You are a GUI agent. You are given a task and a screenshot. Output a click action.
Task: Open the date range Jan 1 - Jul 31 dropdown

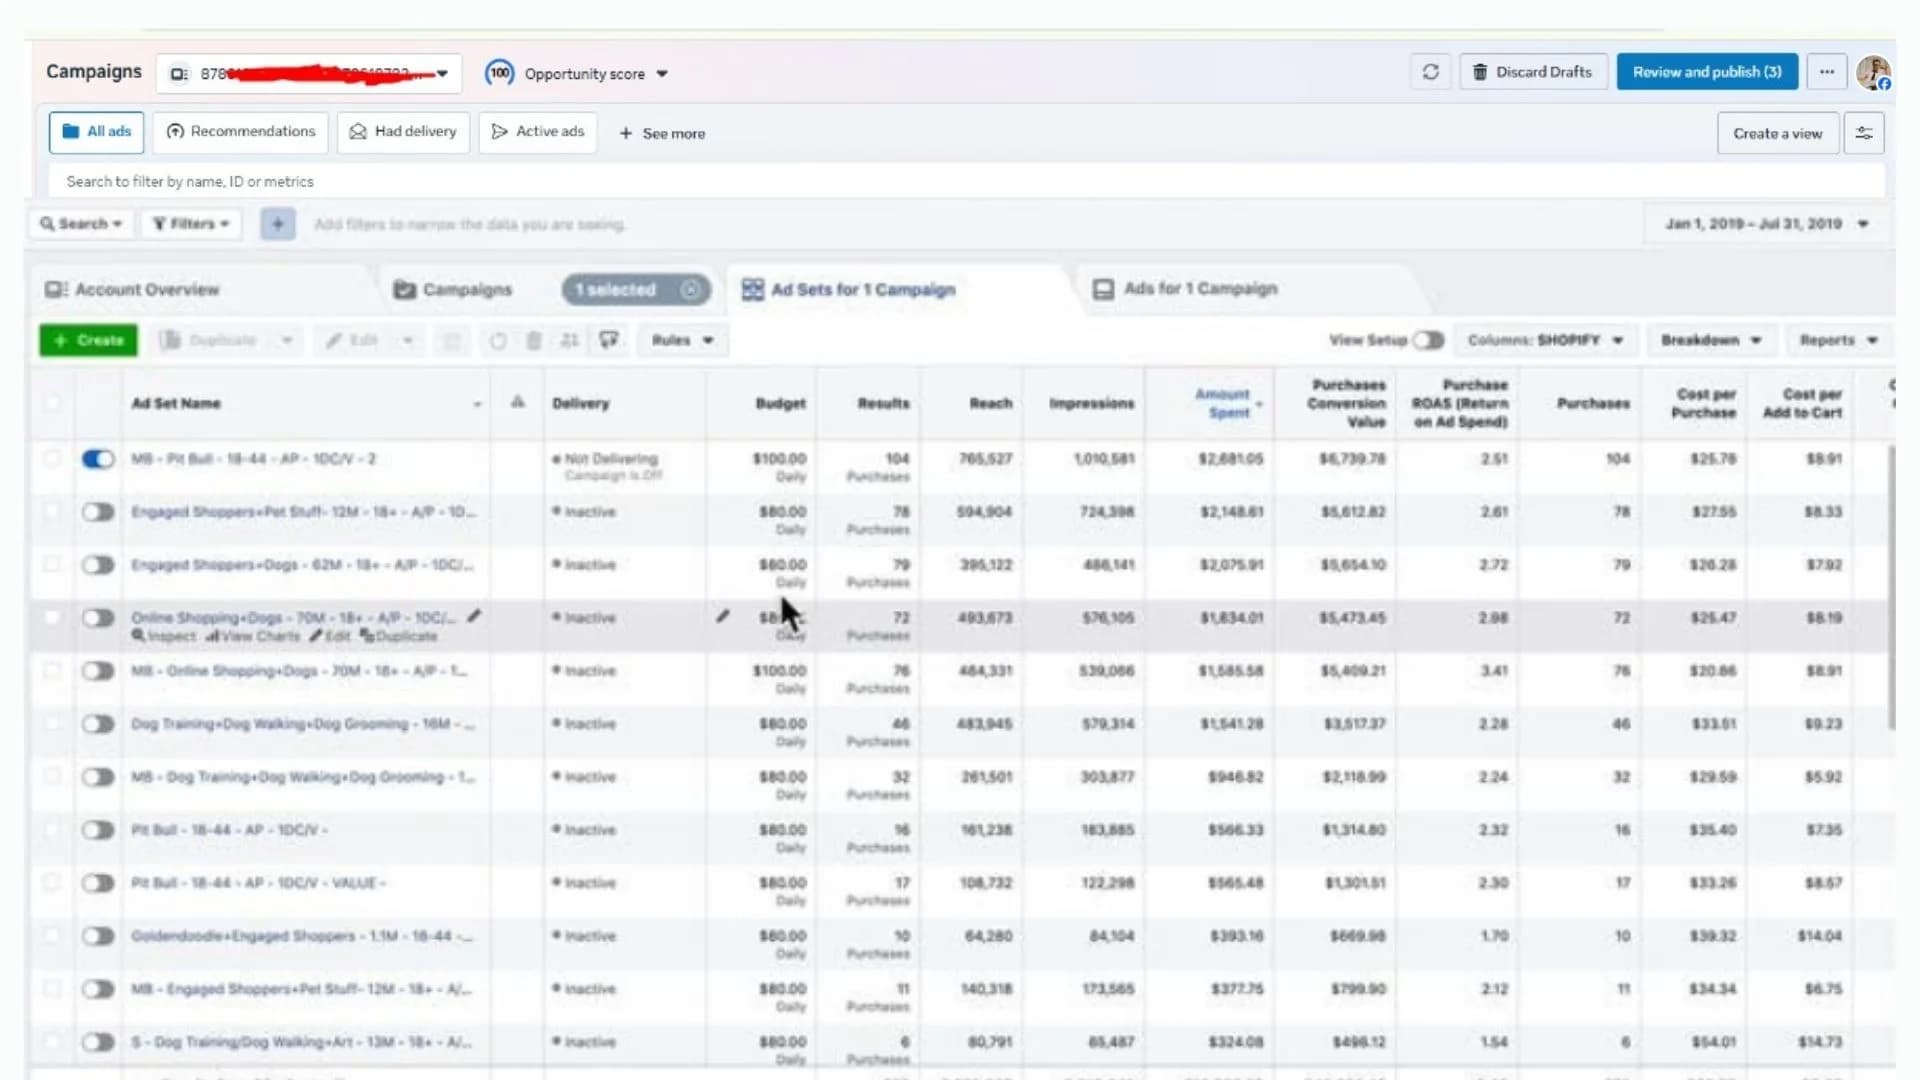1767,224
